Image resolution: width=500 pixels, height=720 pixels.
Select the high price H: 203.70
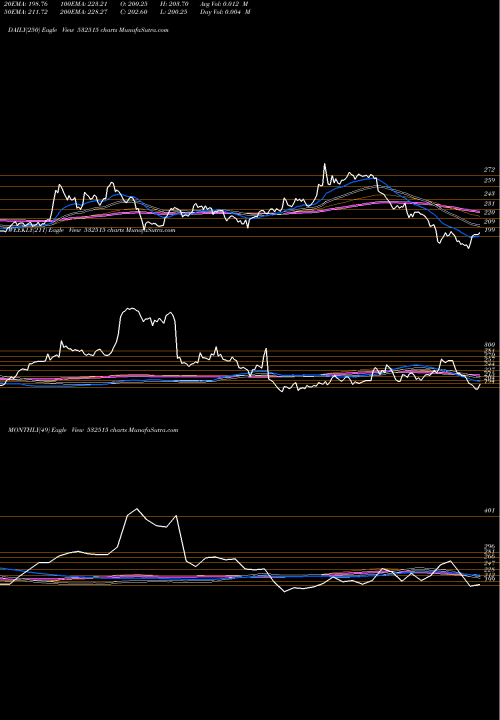pos(174,4)
